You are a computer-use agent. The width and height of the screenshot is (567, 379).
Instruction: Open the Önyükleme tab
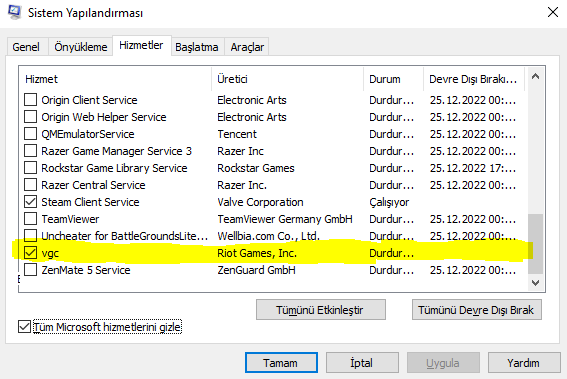click(81, 47)
